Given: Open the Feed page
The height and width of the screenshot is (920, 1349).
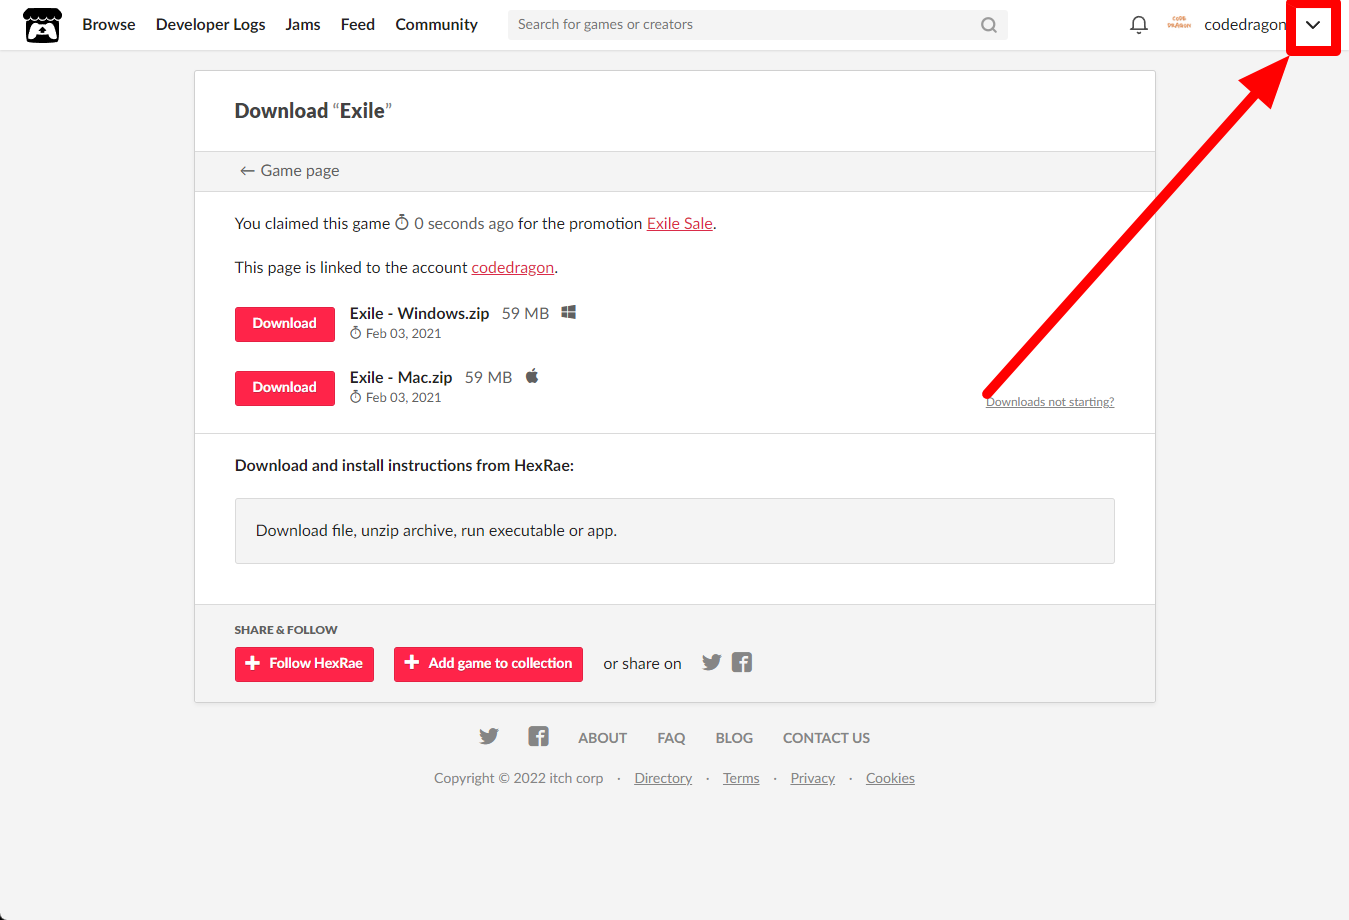Looking at the screenshot, I should (357, 25).
